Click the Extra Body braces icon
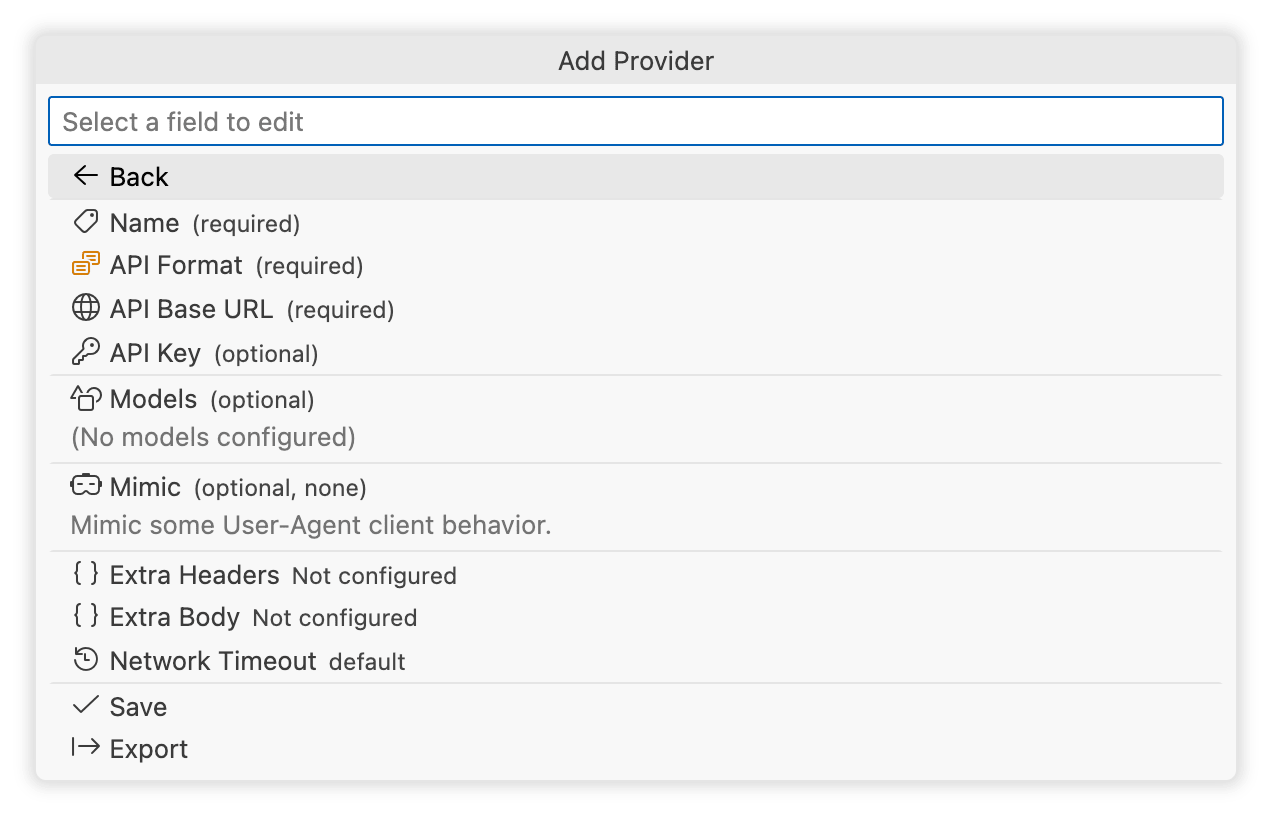This screenshot has height=820, width=1272. (86, 616)
